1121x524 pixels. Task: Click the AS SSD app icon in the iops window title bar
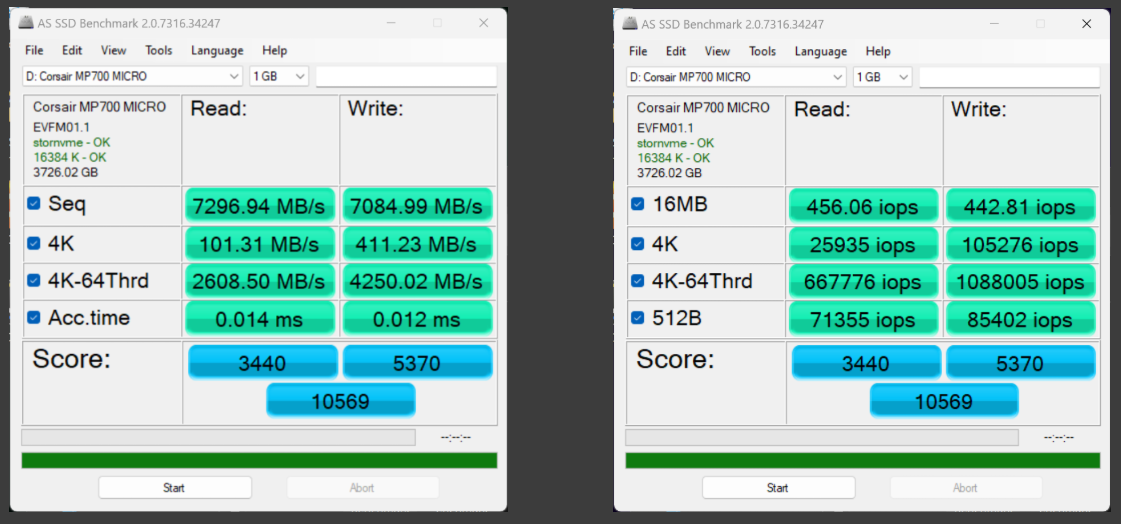[629, 23]
